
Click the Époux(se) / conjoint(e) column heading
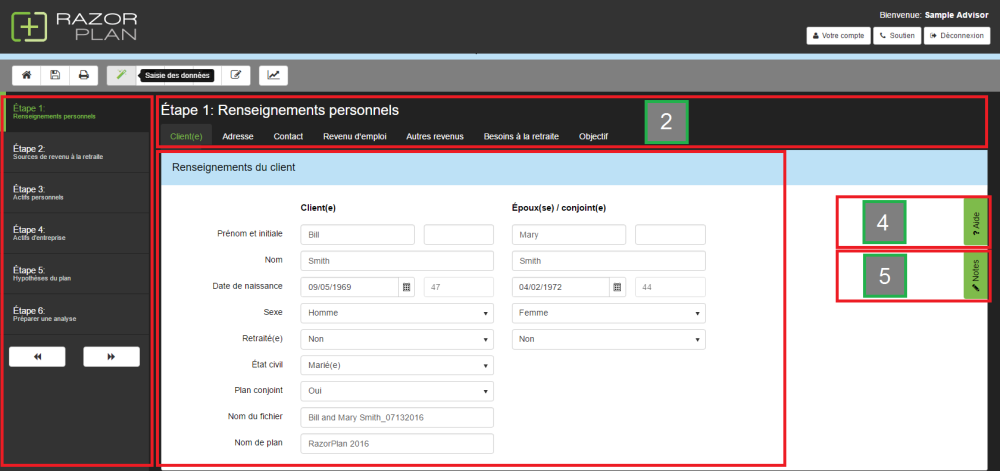tap(559, 207)
